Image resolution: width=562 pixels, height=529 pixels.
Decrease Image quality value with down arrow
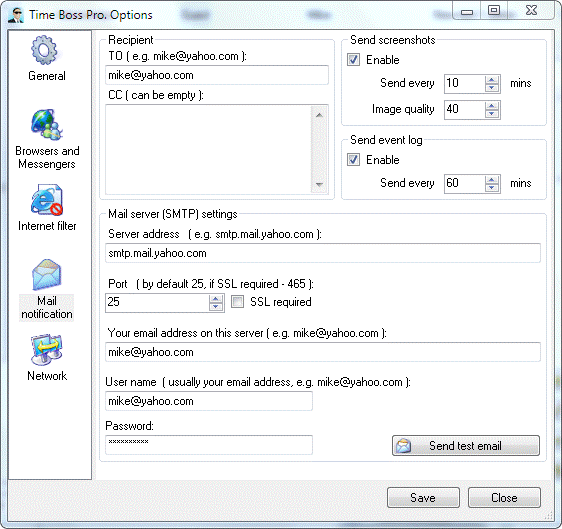click(492, 114)
